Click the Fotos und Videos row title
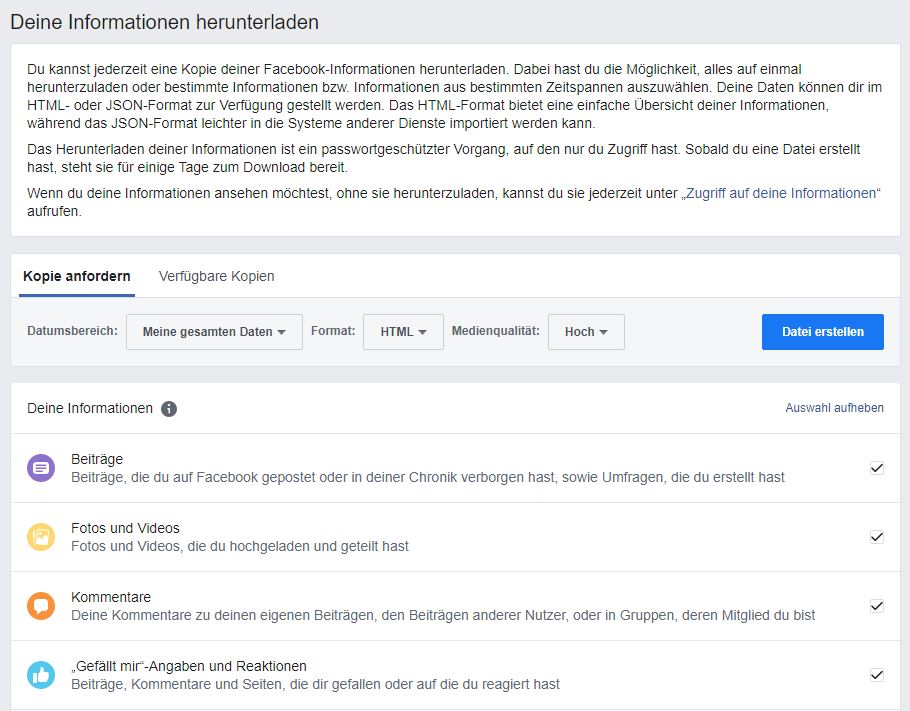The image size is (910, 711). (125, 528)
